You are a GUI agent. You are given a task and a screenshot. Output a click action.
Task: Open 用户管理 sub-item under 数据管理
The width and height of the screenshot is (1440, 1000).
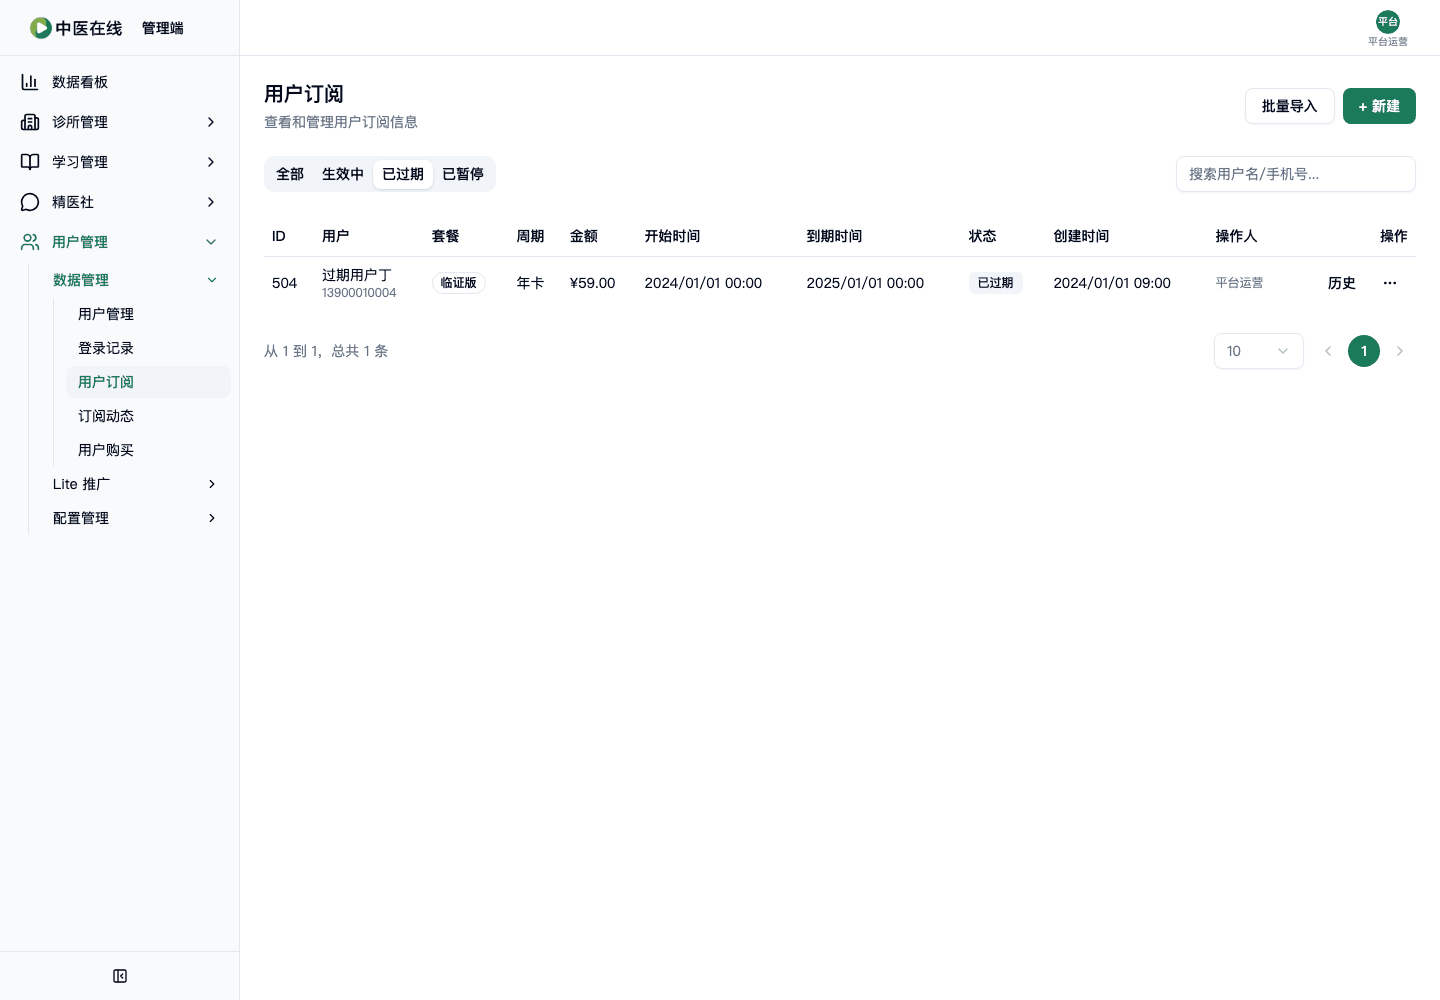tap(148, 314)
